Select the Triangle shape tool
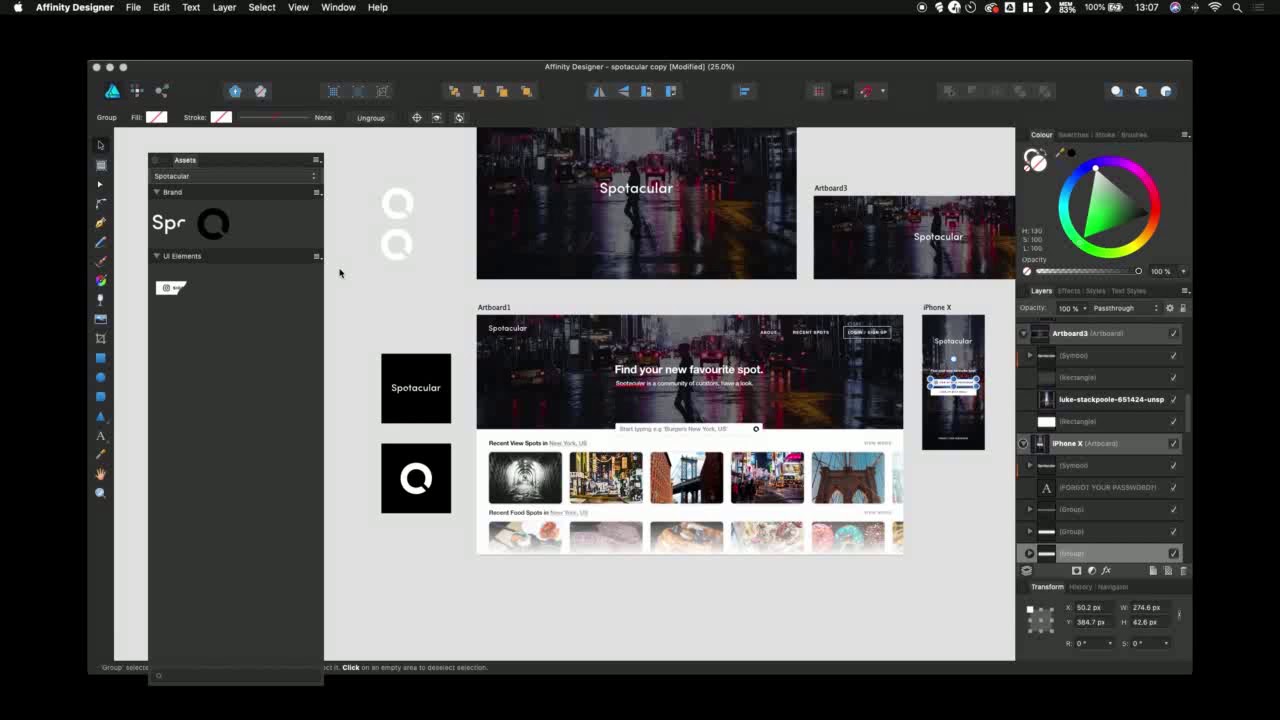The image size is (1280, 720). pos(100,416)
